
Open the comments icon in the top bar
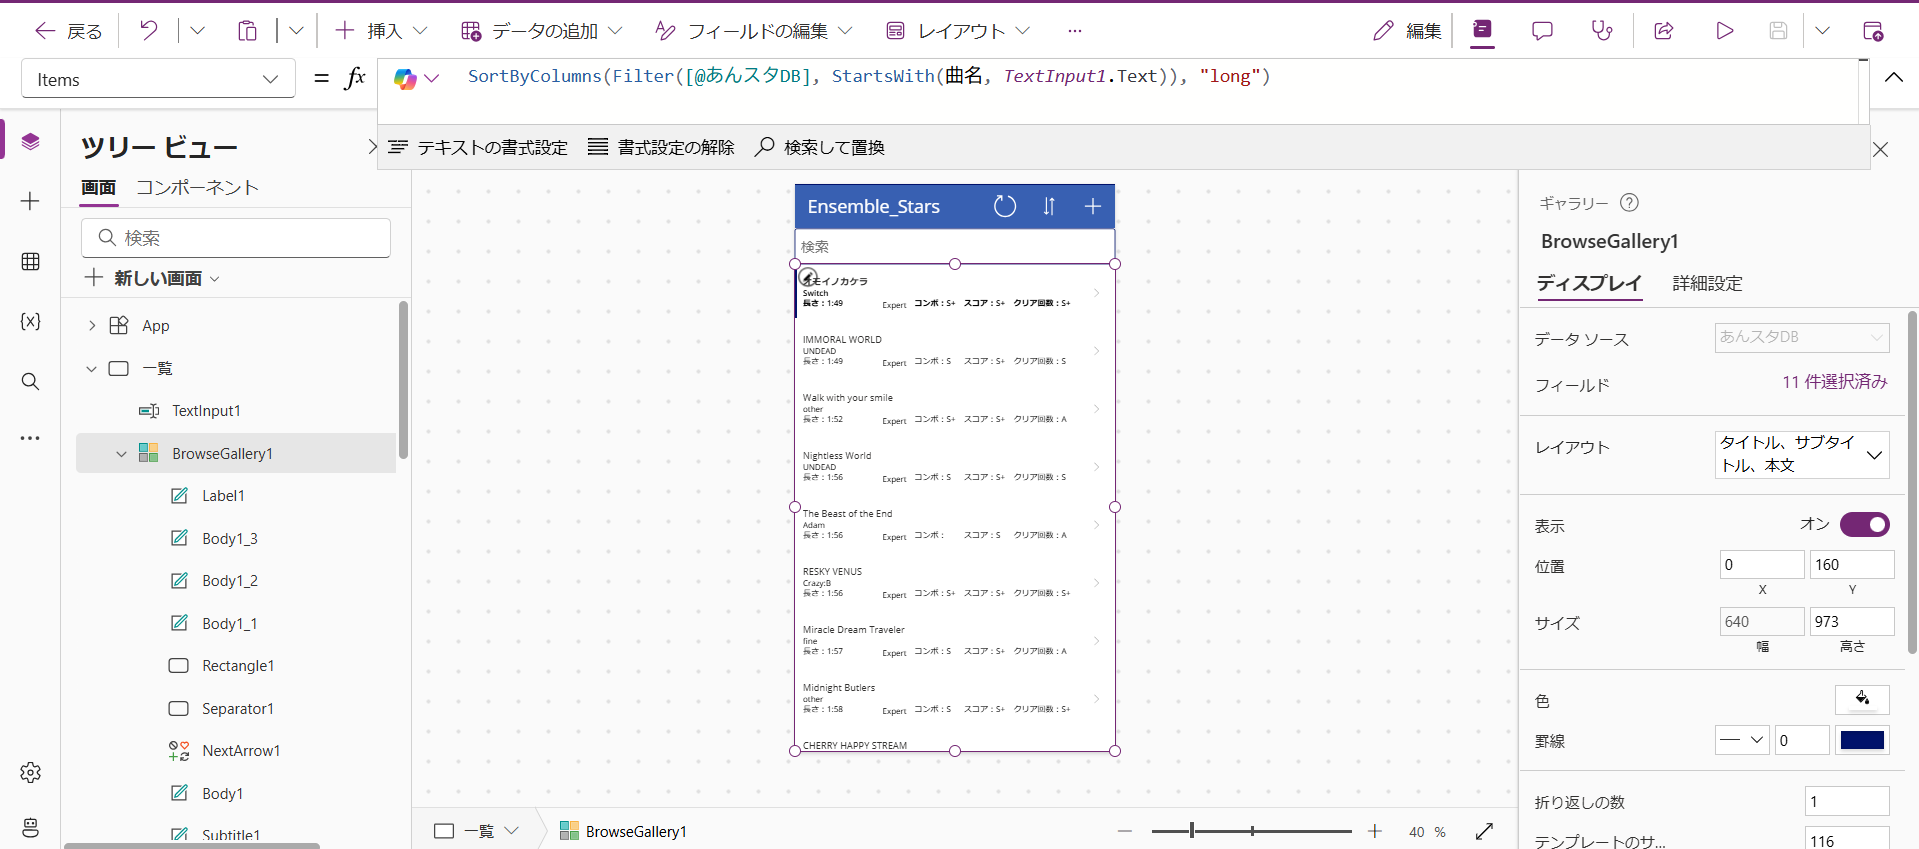point(1542,31)
